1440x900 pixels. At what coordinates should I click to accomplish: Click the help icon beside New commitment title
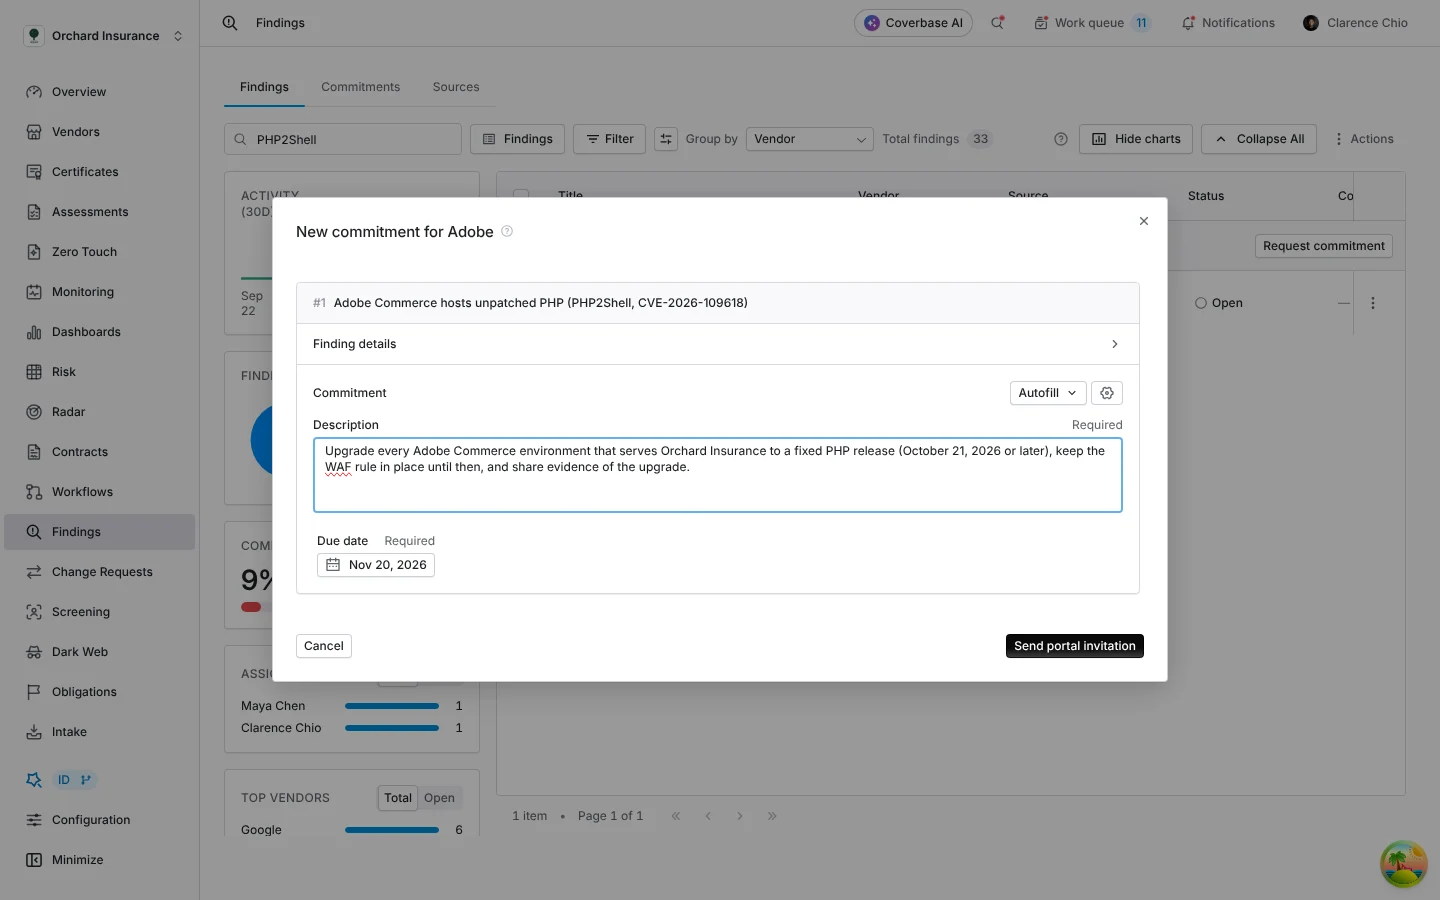pos(507,232)
